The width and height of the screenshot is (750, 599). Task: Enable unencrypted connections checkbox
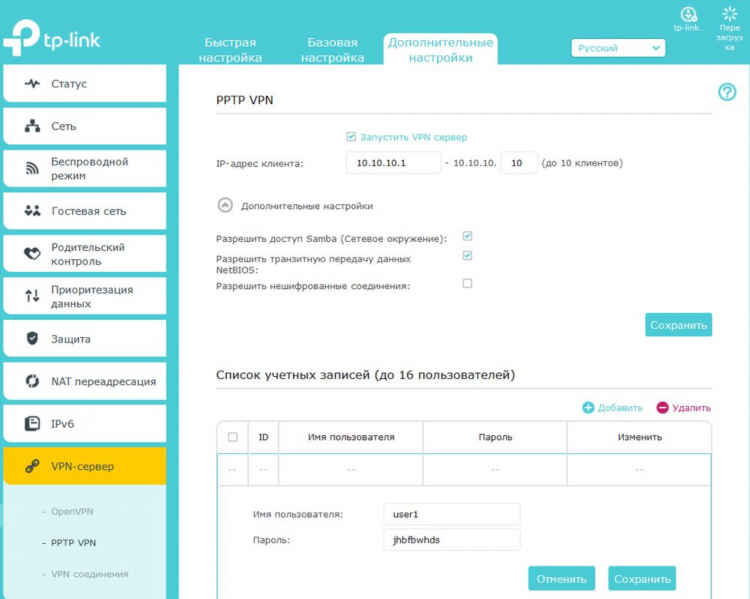(x=467, y=283)
